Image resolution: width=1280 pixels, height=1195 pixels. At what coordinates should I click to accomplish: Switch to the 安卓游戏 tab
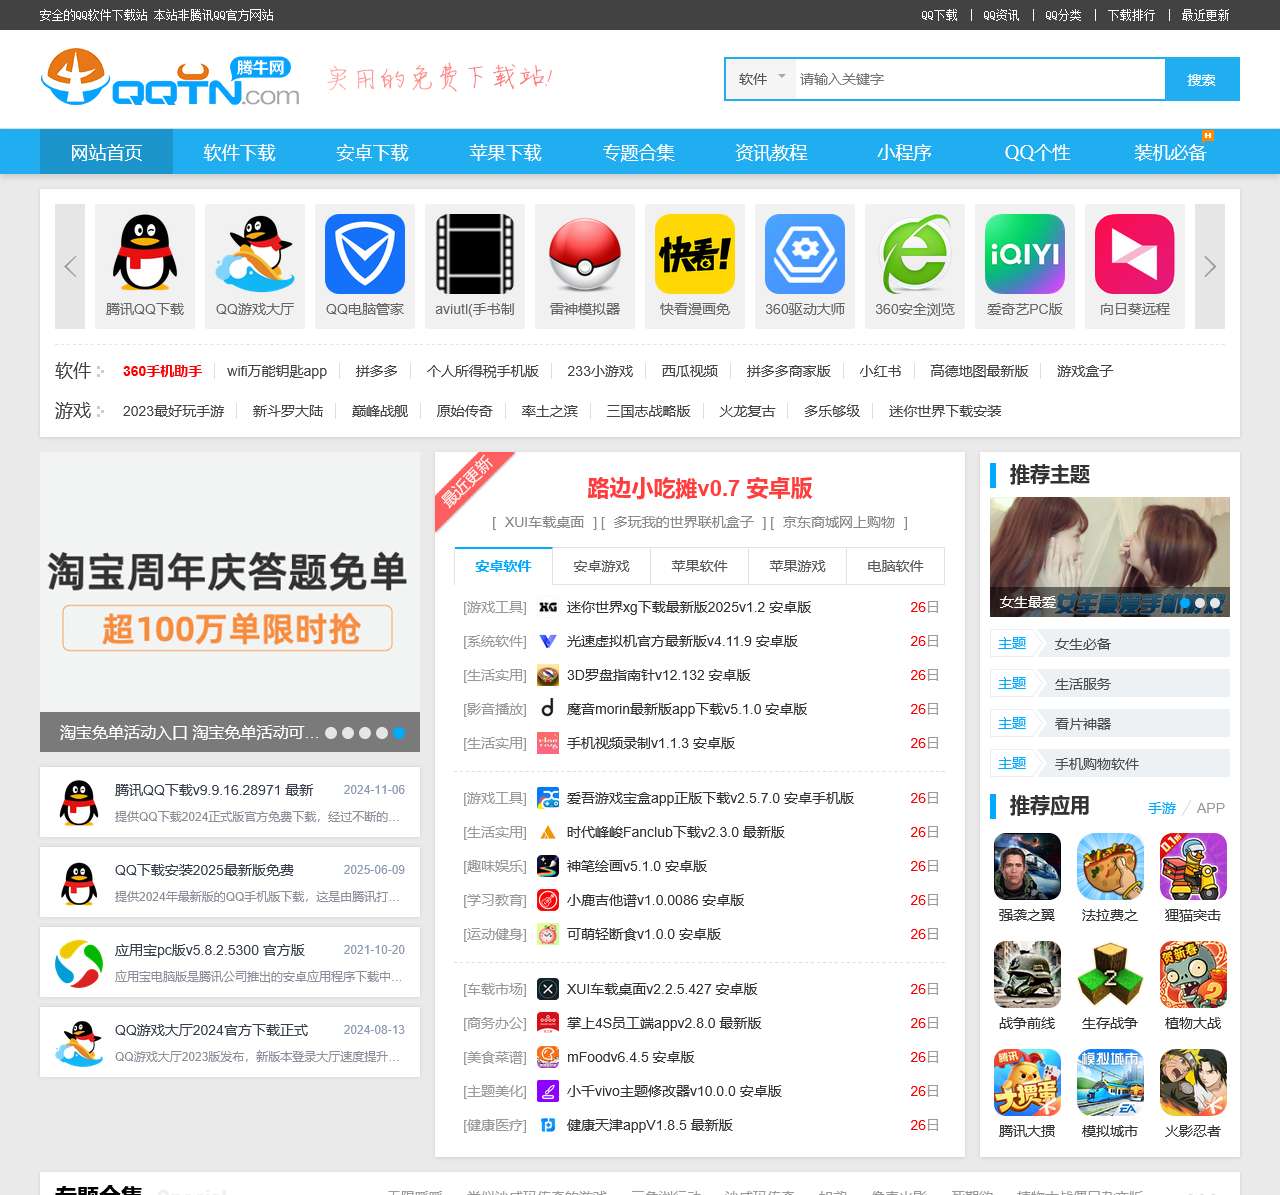pyautogui.click(x=601, y=566)
